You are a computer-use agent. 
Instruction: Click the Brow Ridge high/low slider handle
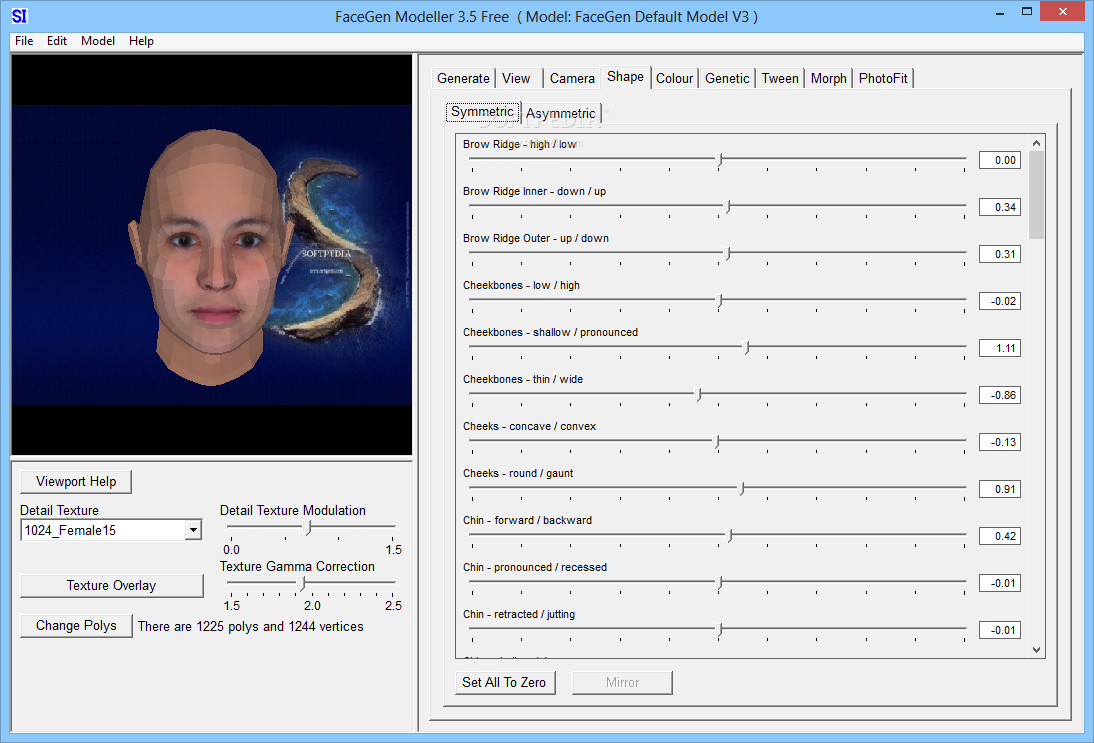point(720,160)
